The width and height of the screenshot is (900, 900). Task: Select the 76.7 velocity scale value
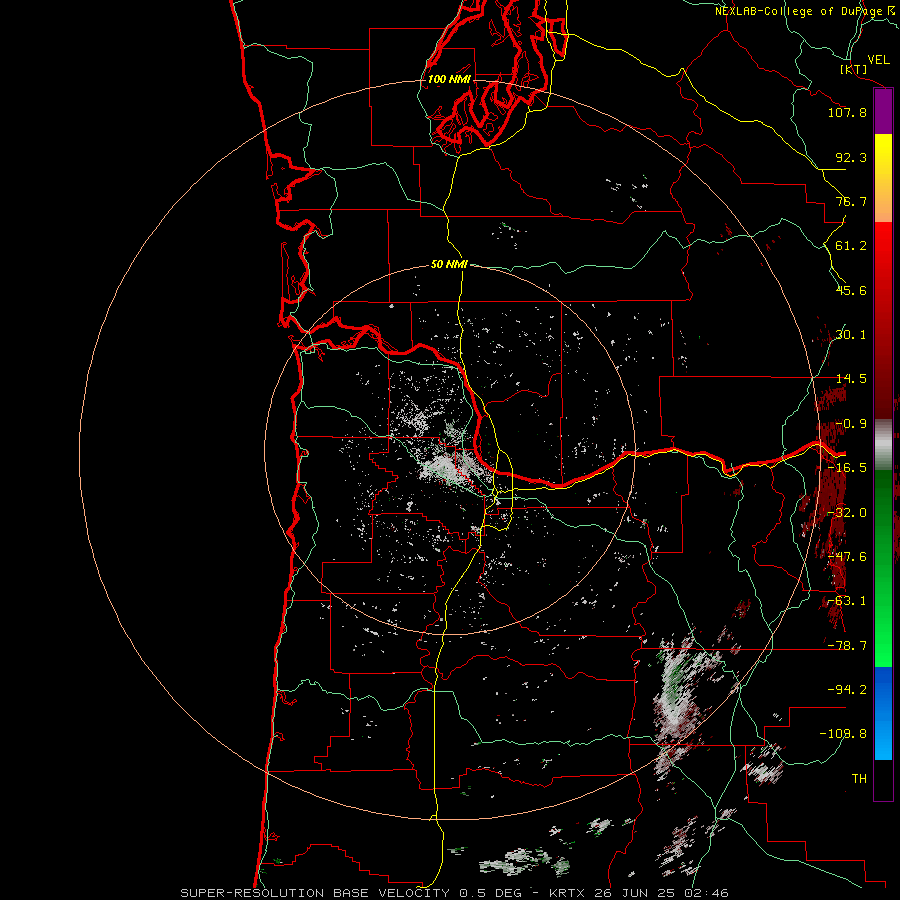pos(851,201)
